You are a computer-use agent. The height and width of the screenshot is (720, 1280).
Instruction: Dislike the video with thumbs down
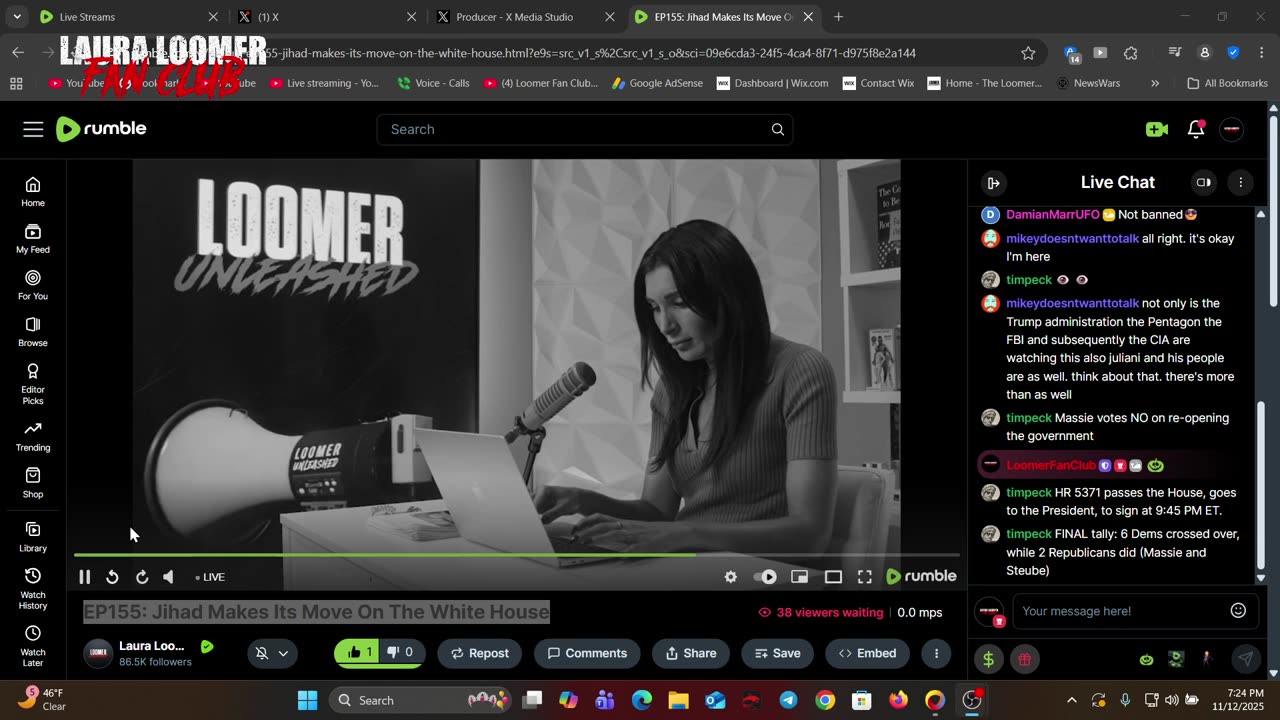click(401, 653)
